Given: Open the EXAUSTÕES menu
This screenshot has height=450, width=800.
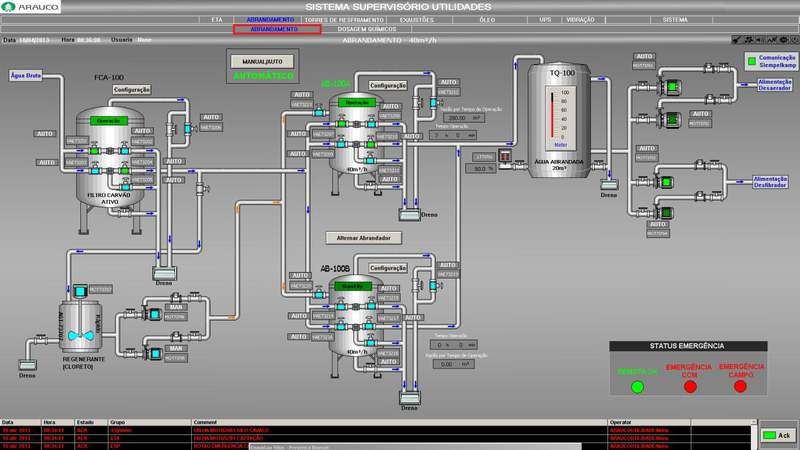Looking at the screenshot, I should [416, 20].
